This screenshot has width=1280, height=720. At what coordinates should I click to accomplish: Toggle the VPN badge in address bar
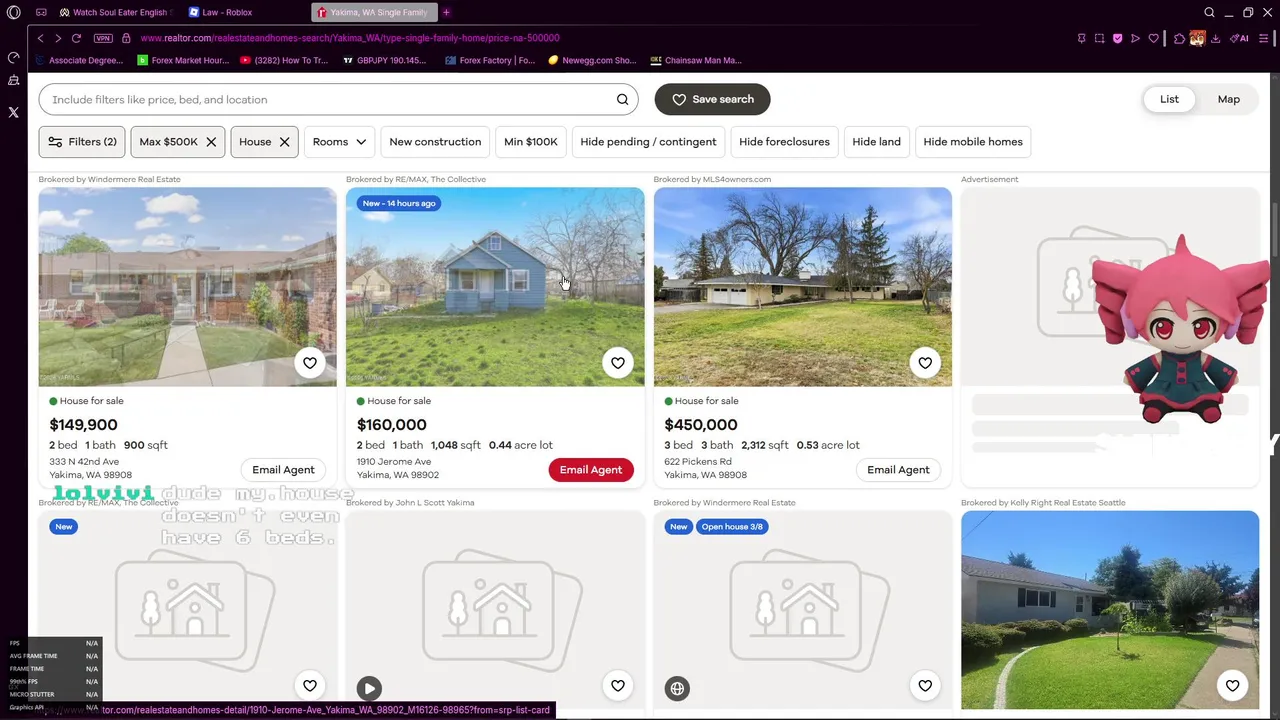[103, 38]
